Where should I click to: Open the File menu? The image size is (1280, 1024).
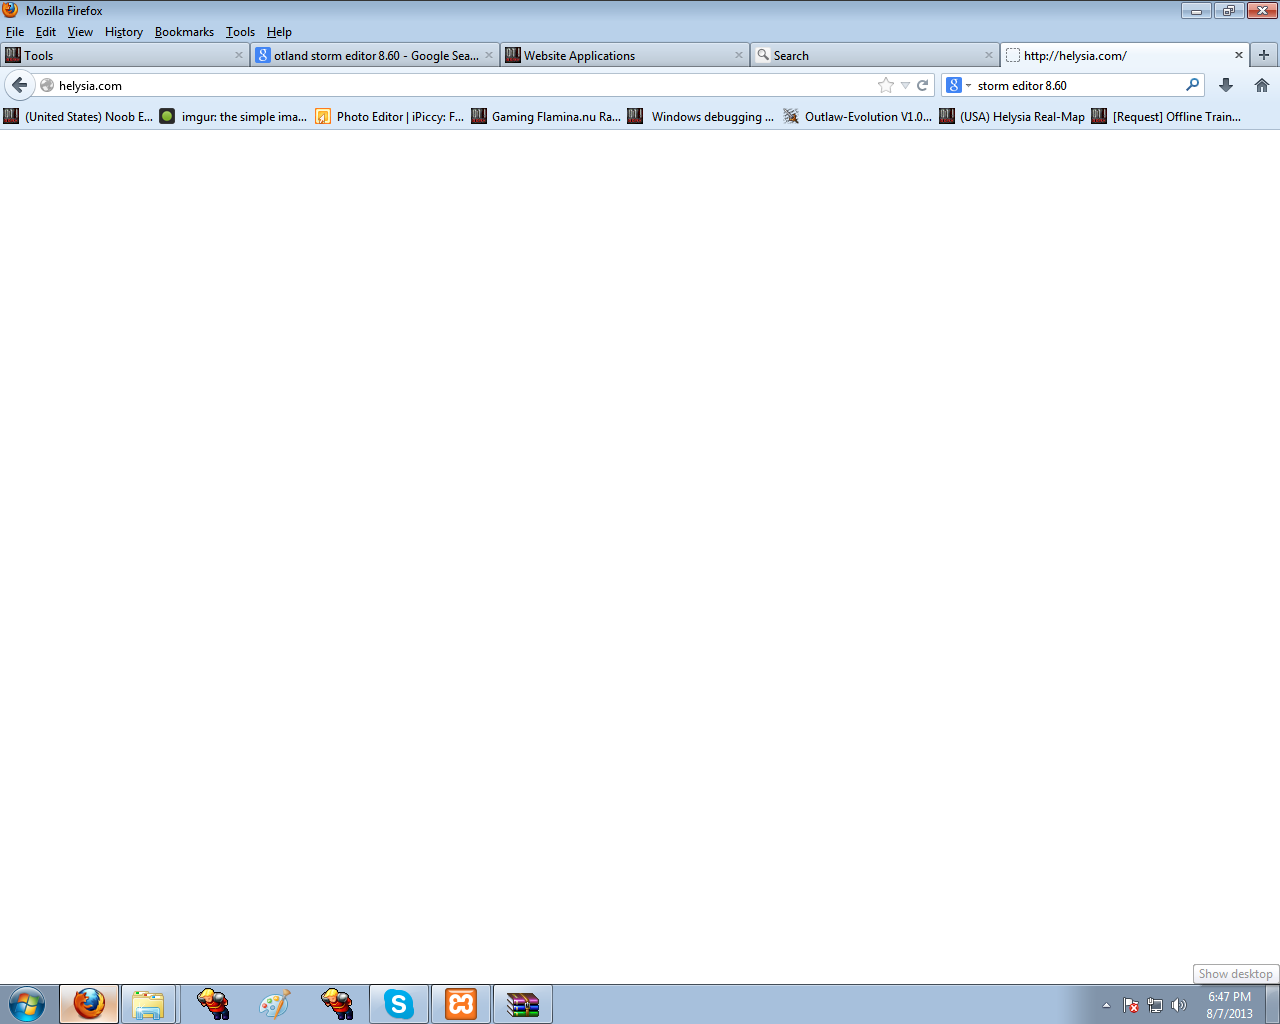click(15, 32)
